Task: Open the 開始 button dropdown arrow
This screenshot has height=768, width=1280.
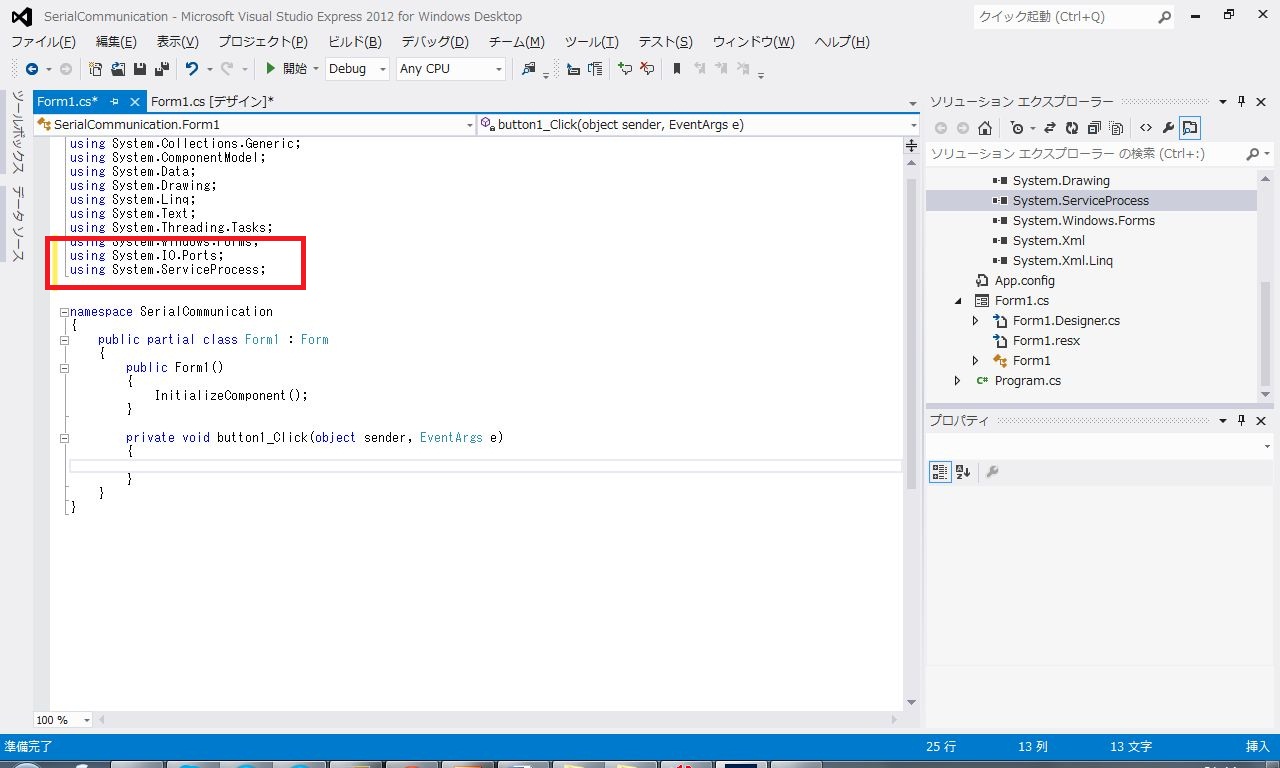Action: click(x=316, y=69)
